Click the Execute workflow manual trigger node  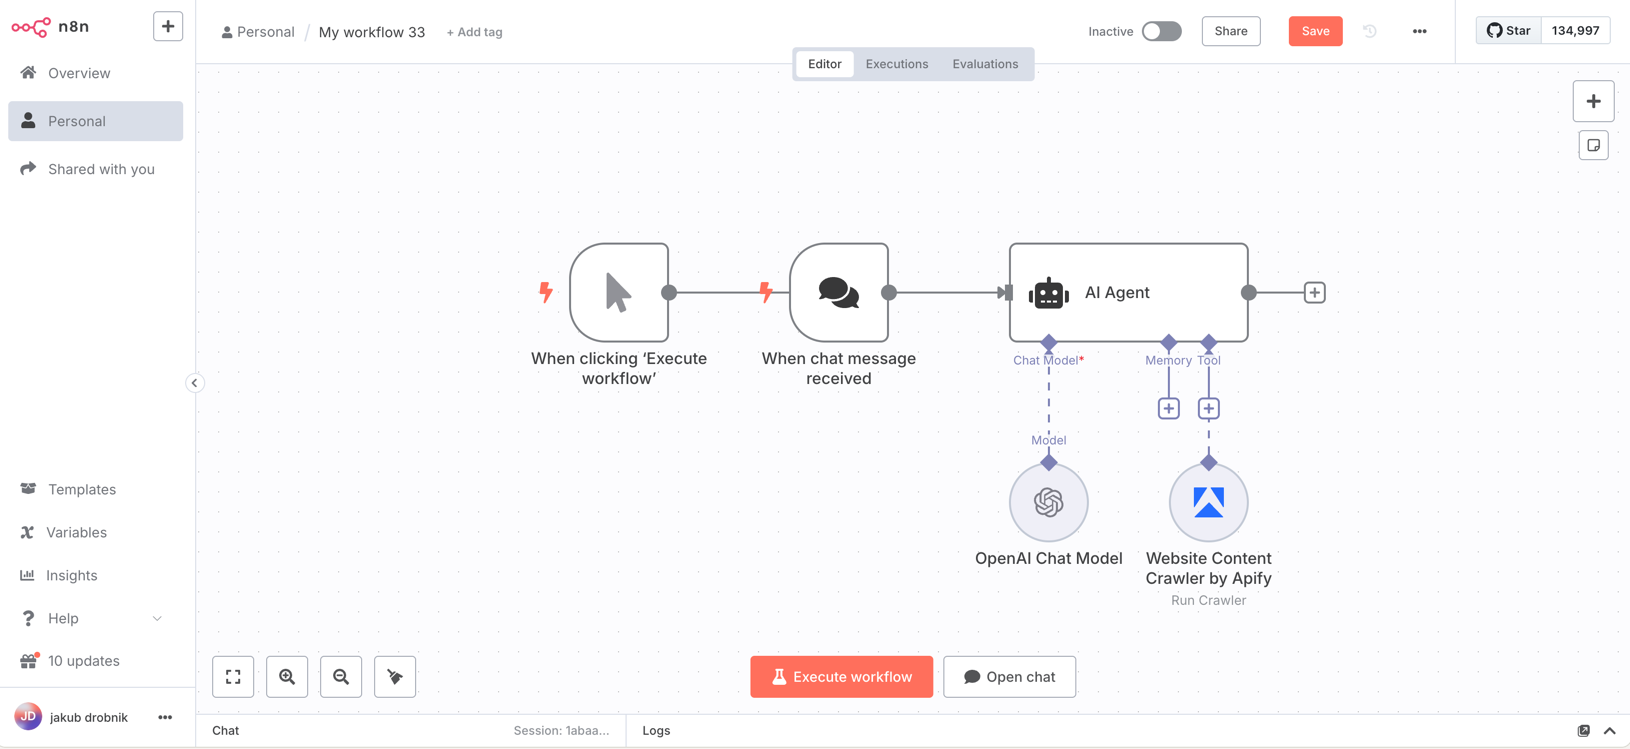click(x=619, y=293)
